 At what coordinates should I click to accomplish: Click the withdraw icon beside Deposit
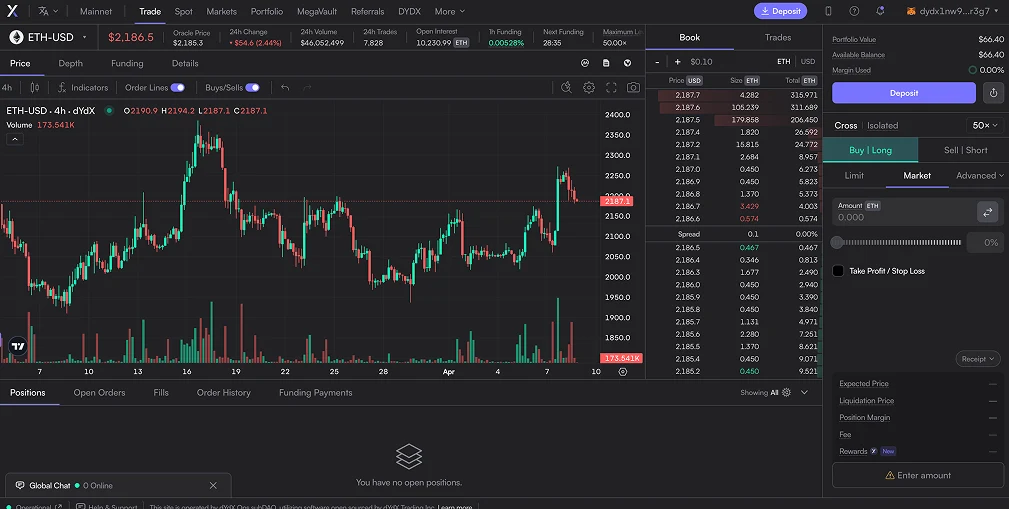pos(993,93)
